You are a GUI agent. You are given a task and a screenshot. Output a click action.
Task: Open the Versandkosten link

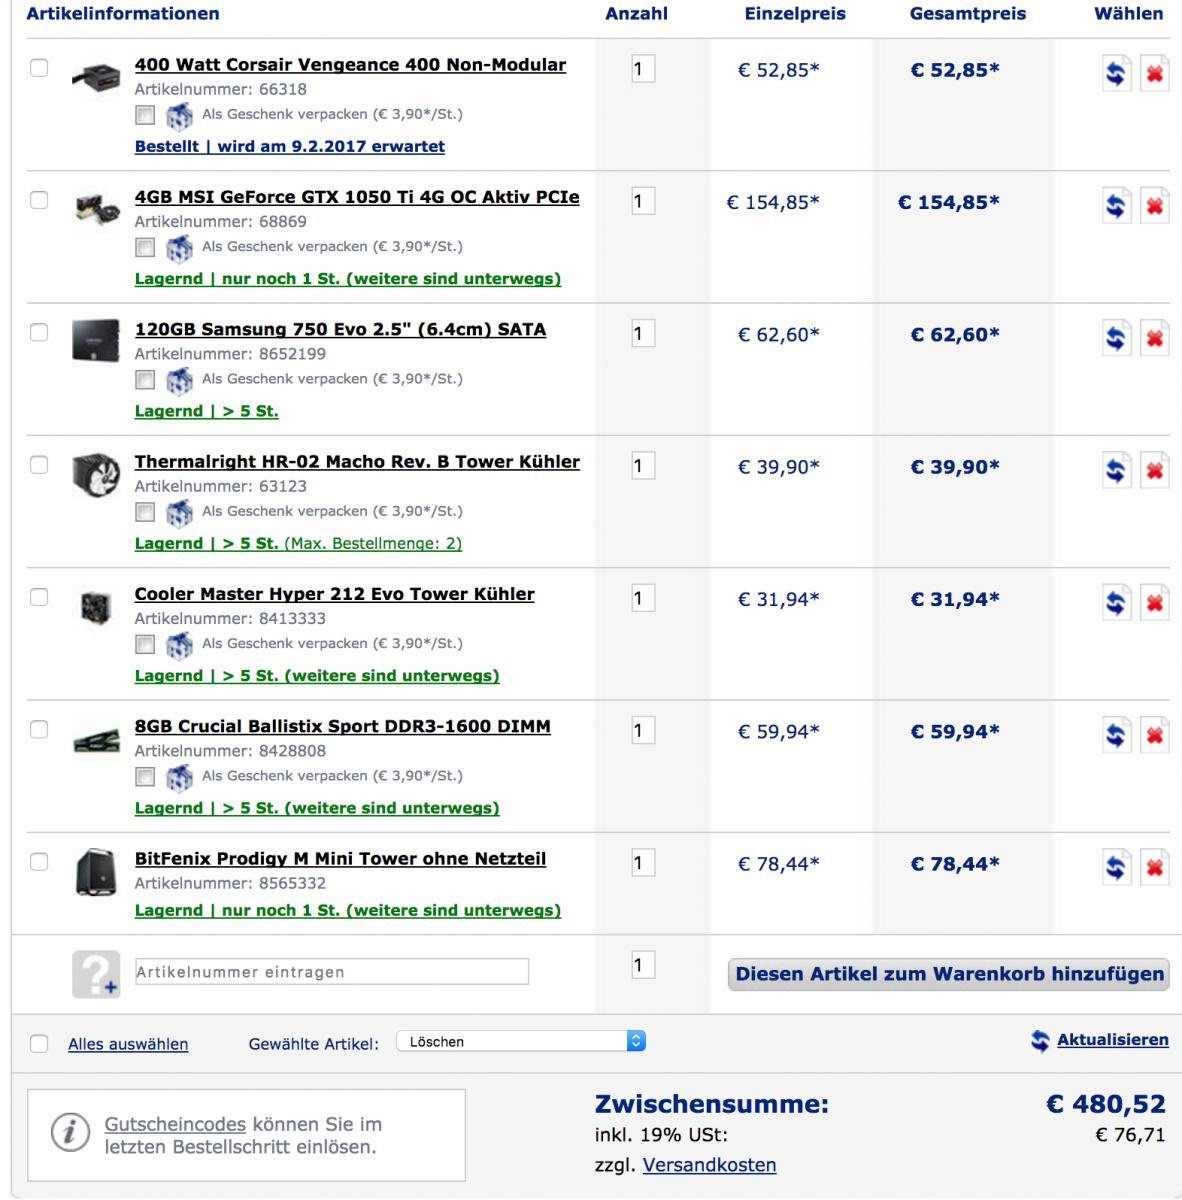coord(709,1165)
